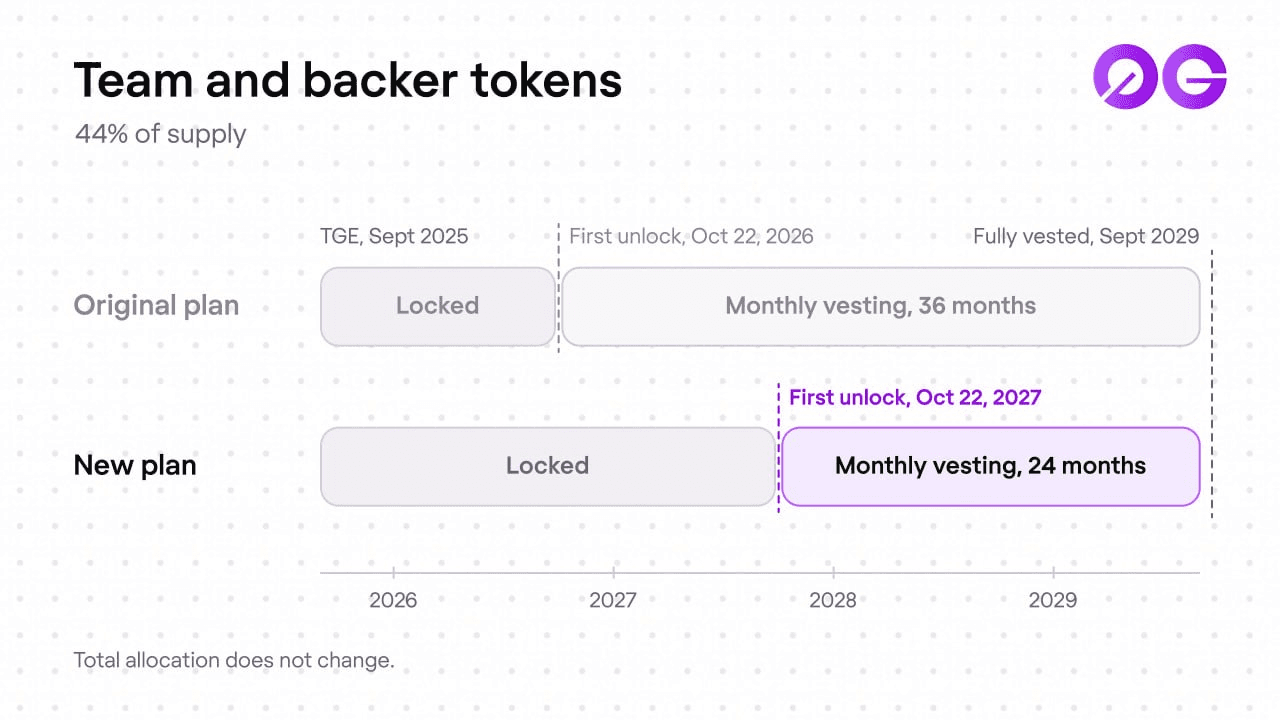The image size is (1280, 720).
Task: Click the gray dashed fully-vested end line
Action: click(1212, 385)
